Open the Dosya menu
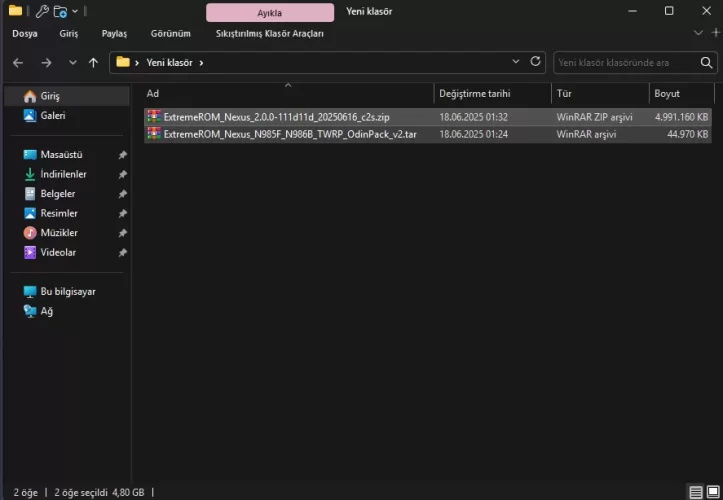This screenshot has height=500, width=723. (x=25, y=33)
